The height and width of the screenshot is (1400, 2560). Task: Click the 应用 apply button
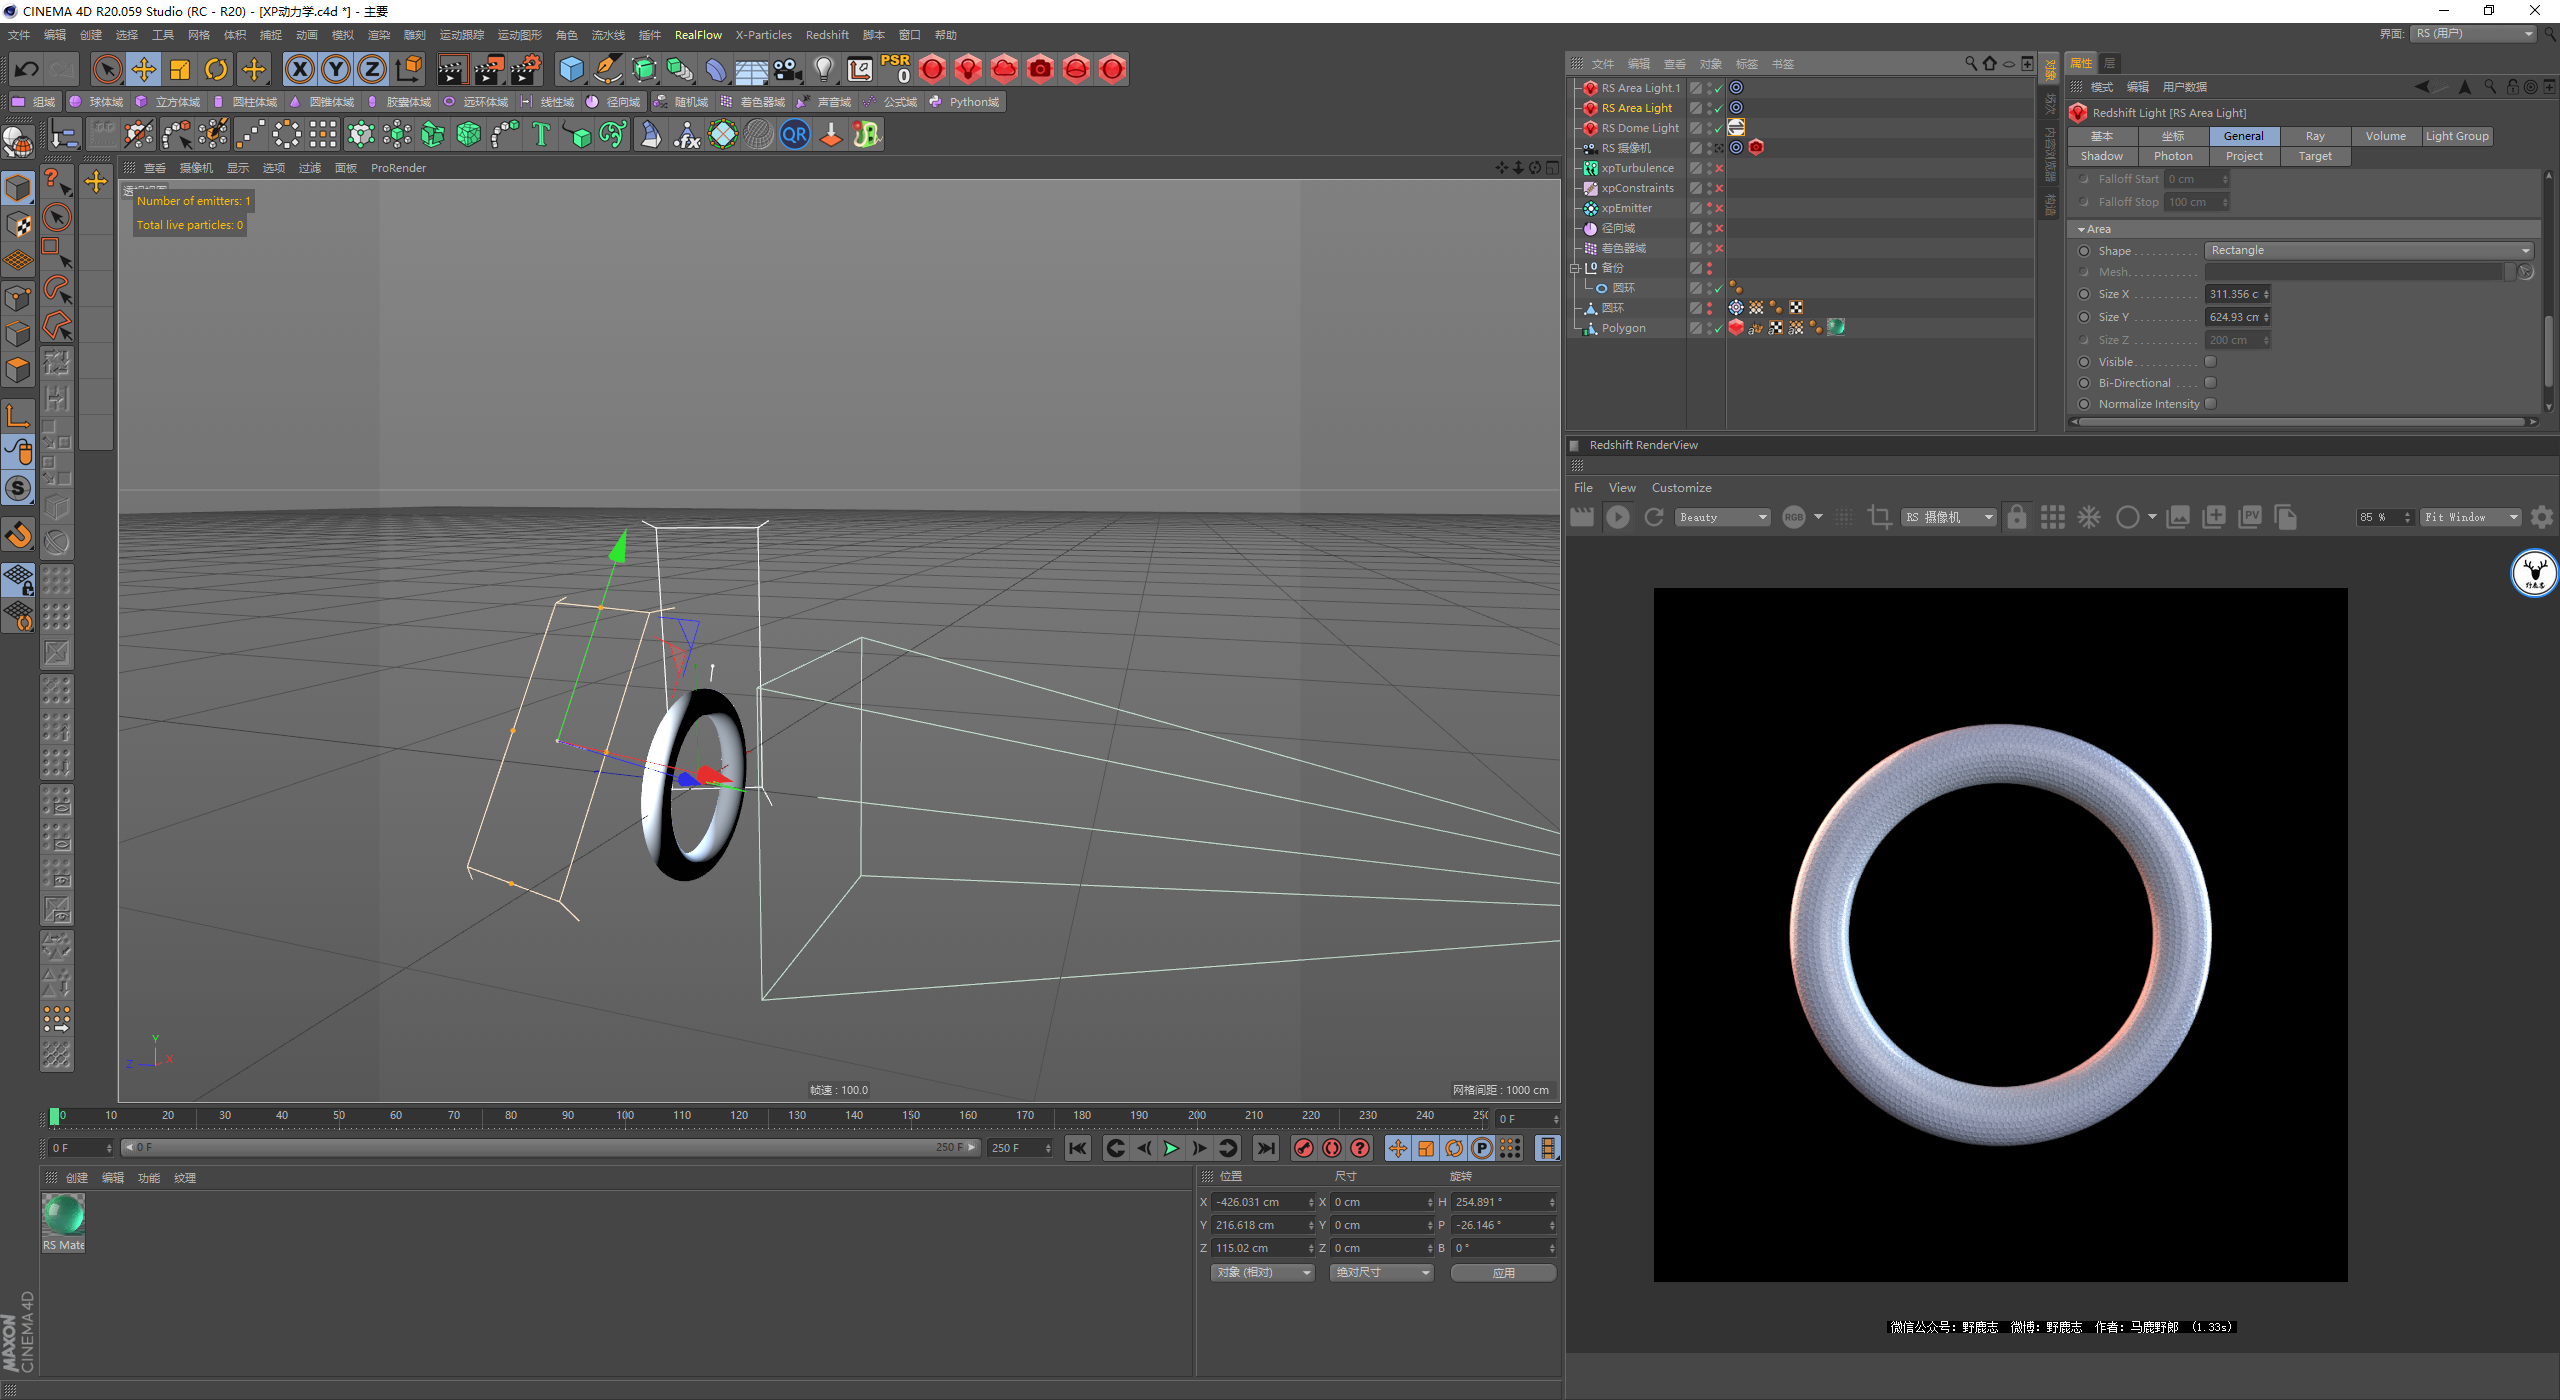coord(1502,1272)
